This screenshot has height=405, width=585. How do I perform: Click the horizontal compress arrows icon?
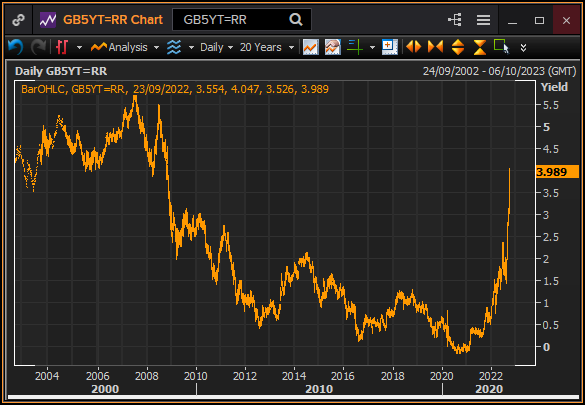435,47
